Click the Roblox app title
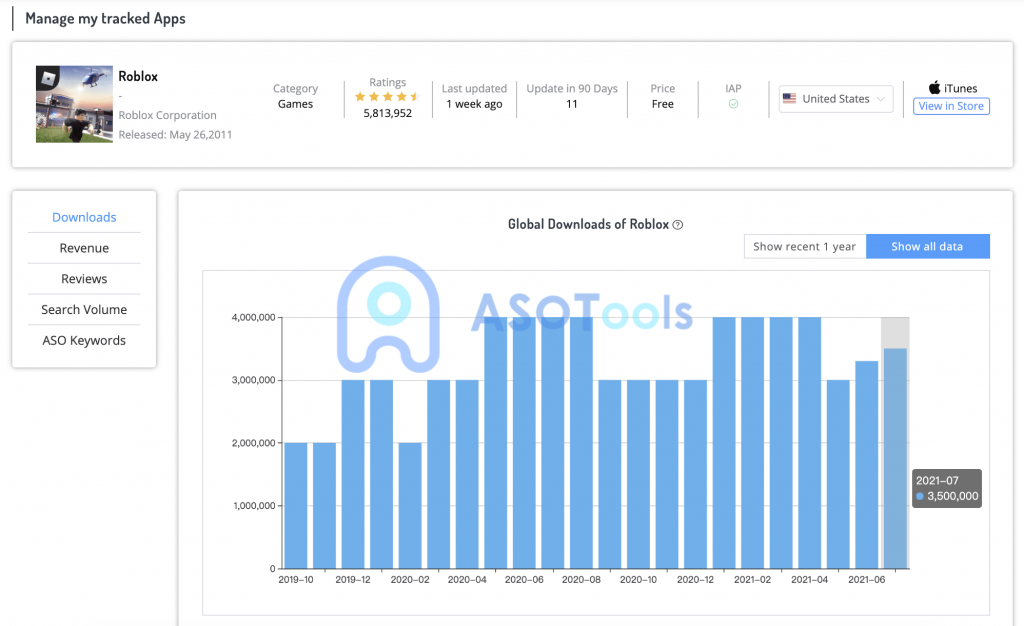The image size is (1024, 626). (138, 76)
